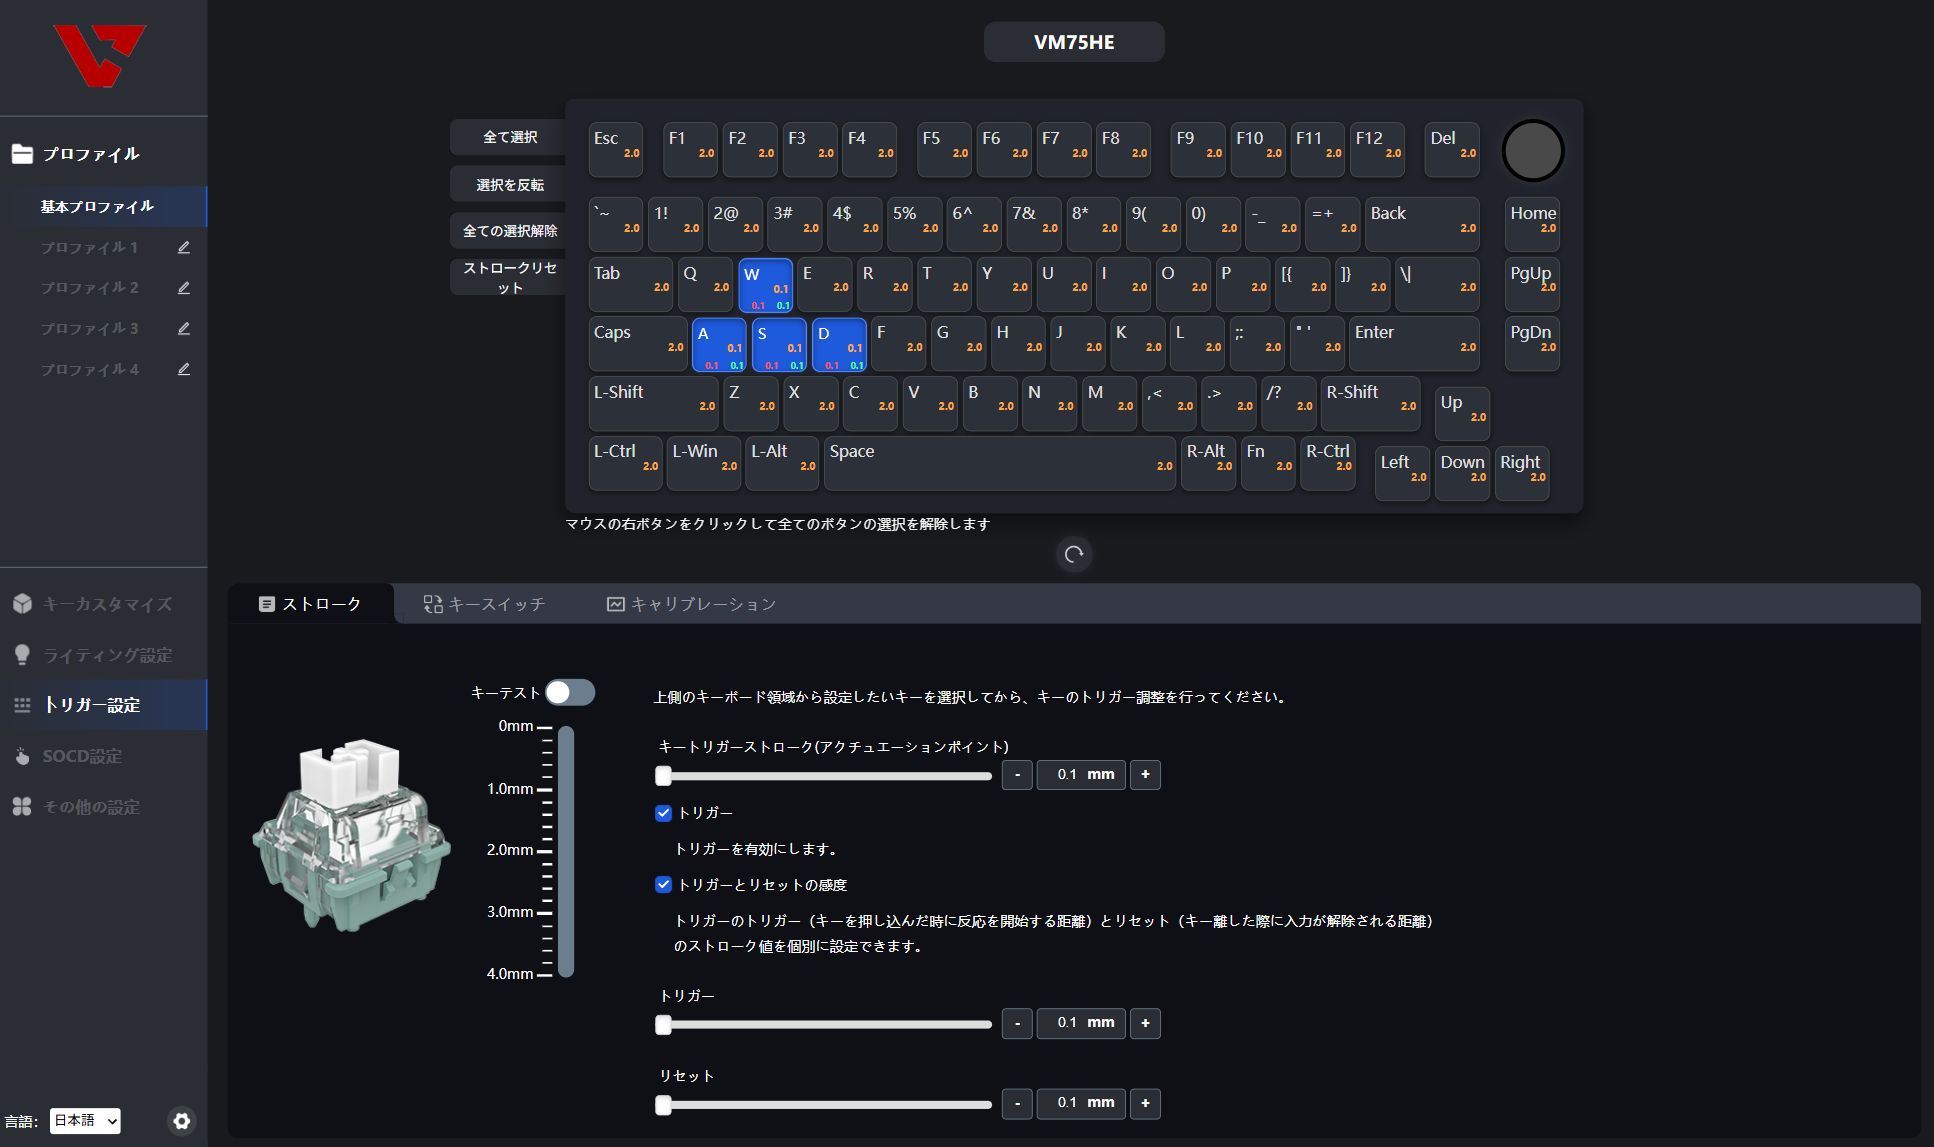1934x1147 pixels.
Task: Decrease リセット value with minus button
Action: coord(1017,1103)
